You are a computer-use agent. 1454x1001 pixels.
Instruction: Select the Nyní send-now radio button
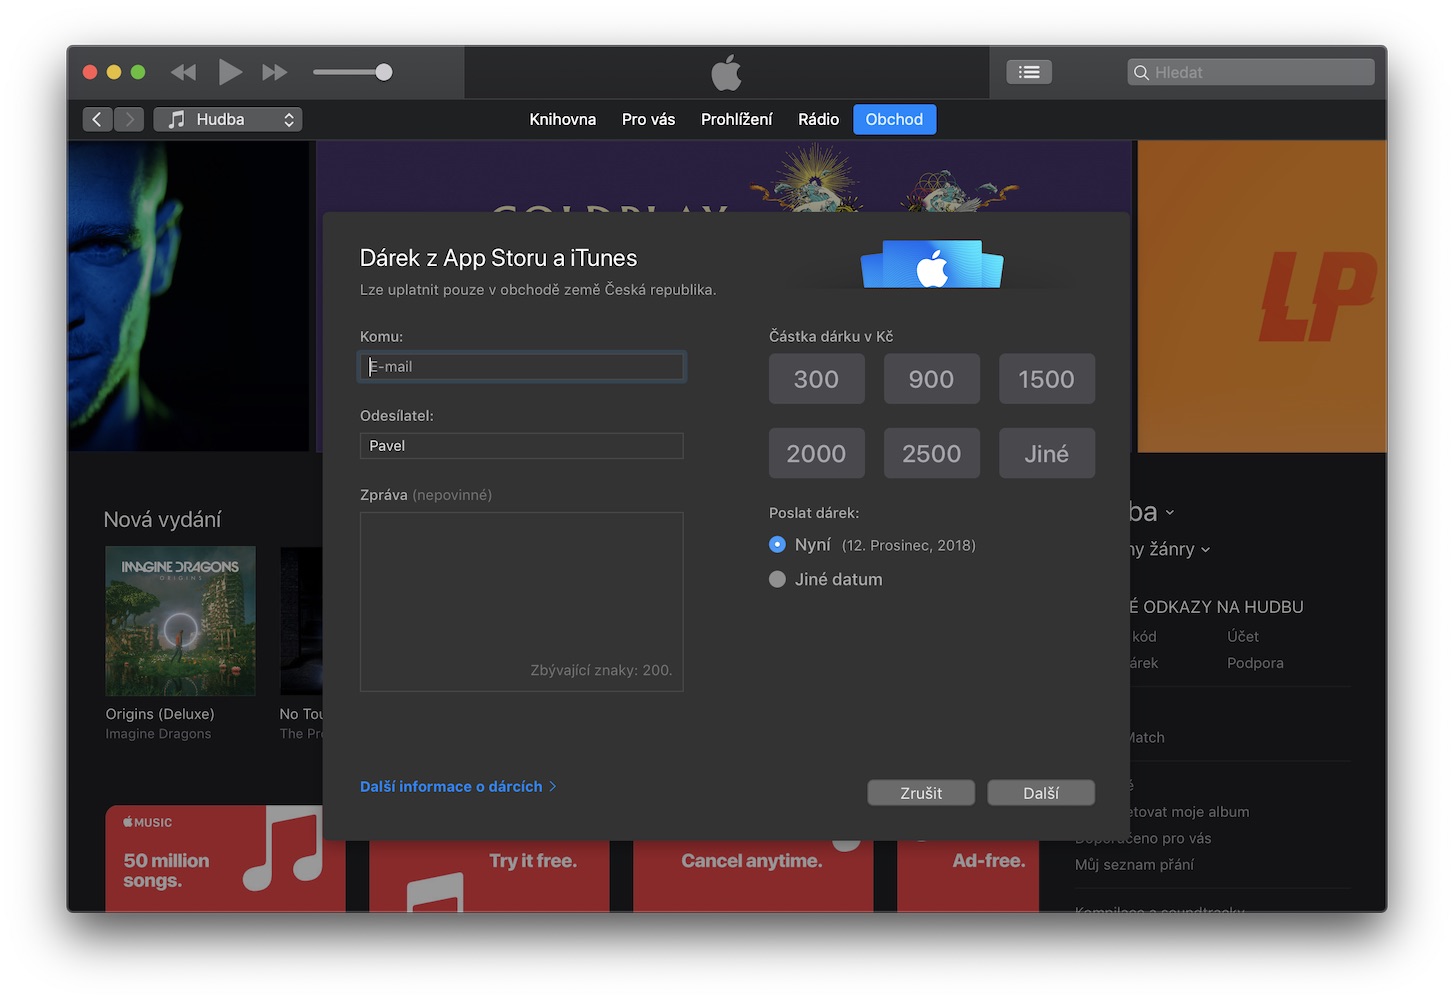click(x=777, y=545)
